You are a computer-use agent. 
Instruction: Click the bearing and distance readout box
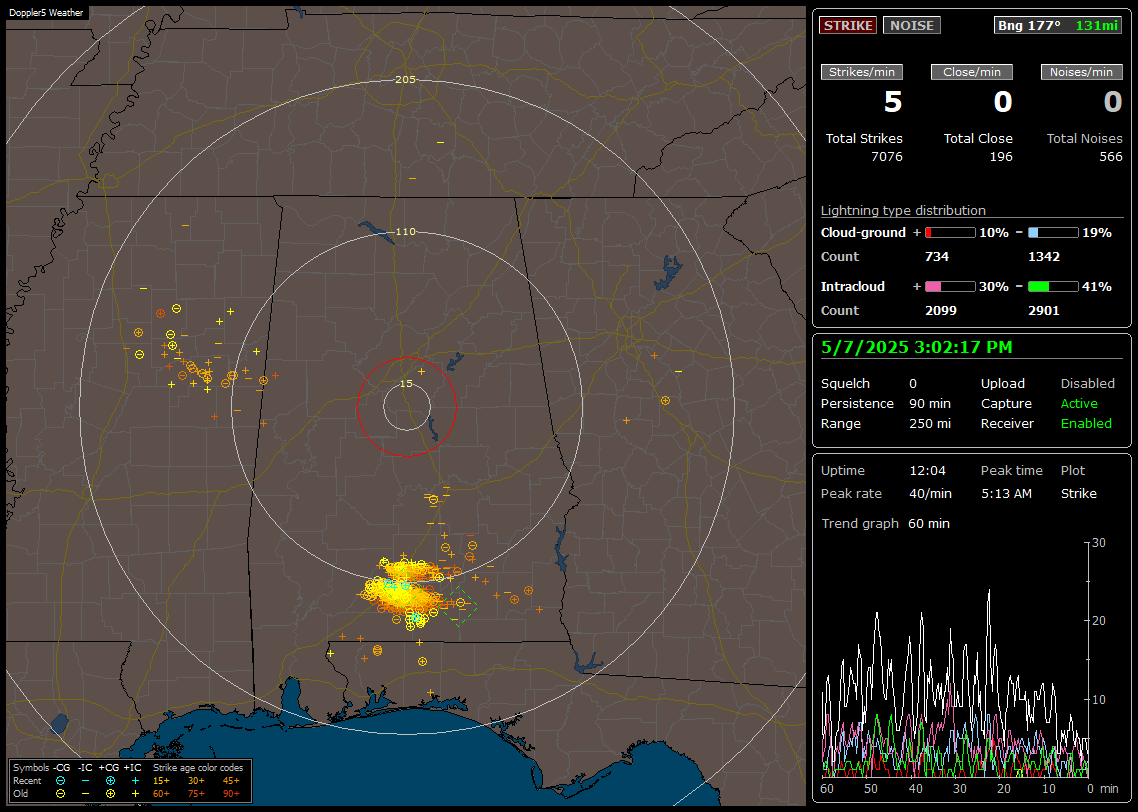1057,25
